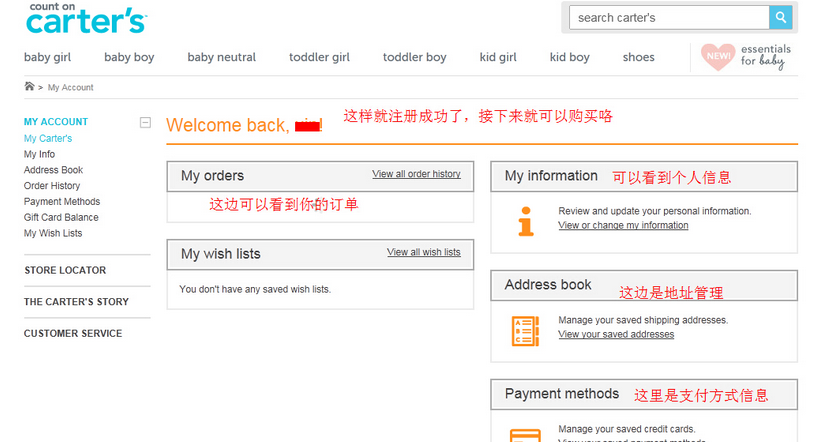Open The Carter's Story page
826x442 pixels.
(76, 302)
